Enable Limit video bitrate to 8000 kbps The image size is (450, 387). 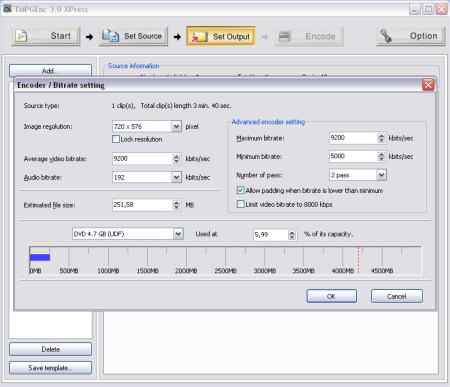pyautogui.click(x=240, y=204)
